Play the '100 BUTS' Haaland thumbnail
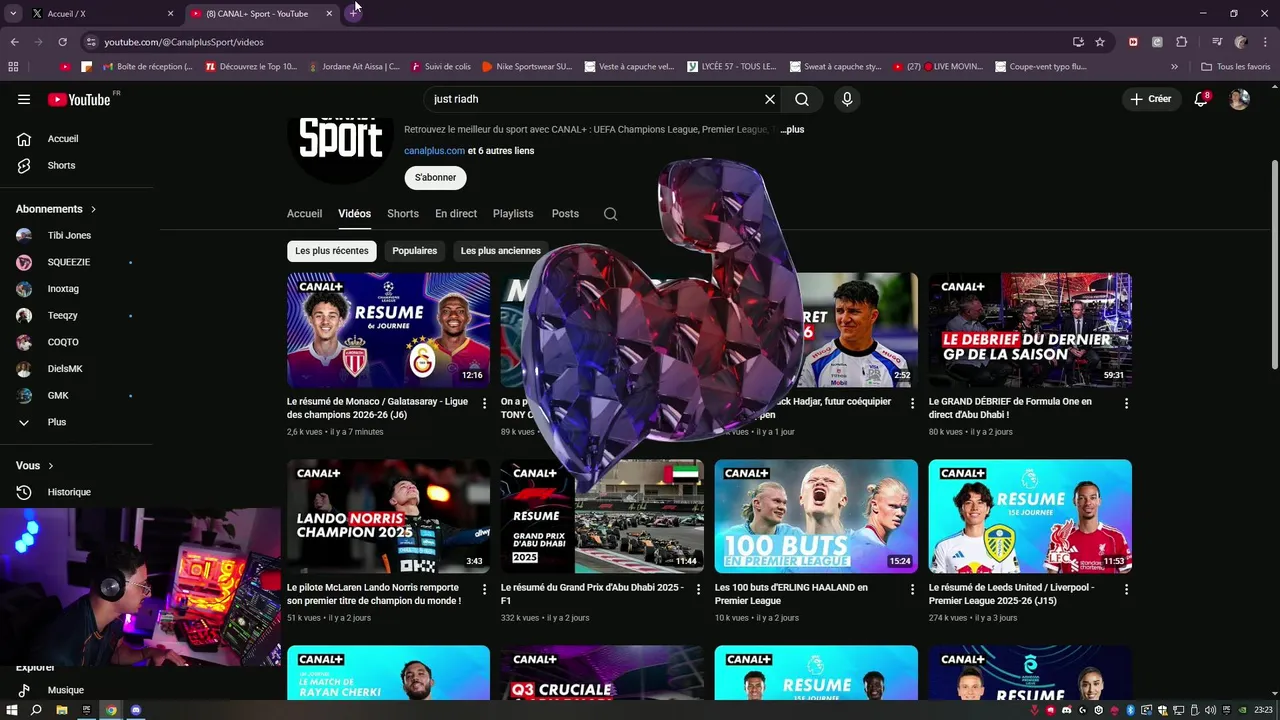 pos(816,516)
